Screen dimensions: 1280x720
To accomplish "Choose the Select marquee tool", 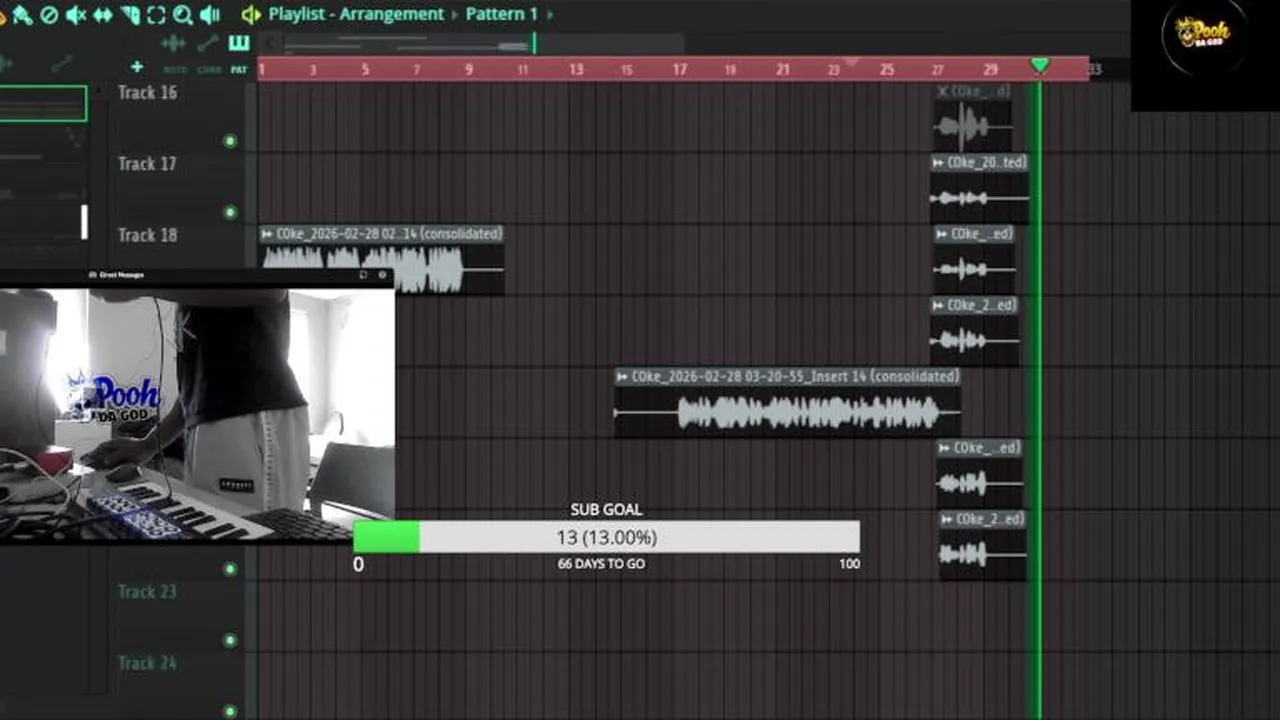I will coord(156,15).
